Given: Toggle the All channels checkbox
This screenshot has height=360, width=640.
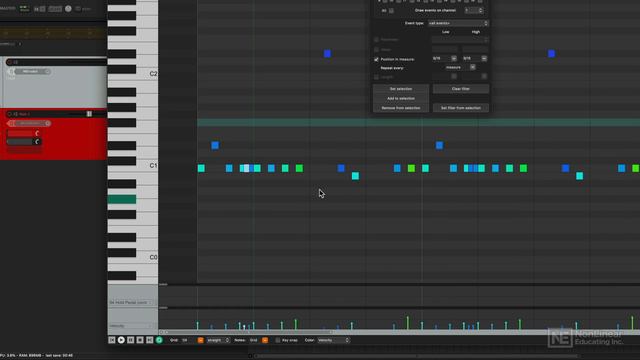Looking at the screenshot, I should [x=391, y=11].
